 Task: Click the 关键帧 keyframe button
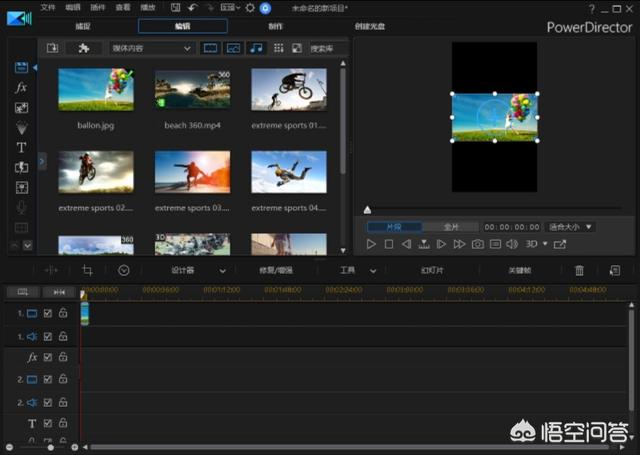click(521, 270)
